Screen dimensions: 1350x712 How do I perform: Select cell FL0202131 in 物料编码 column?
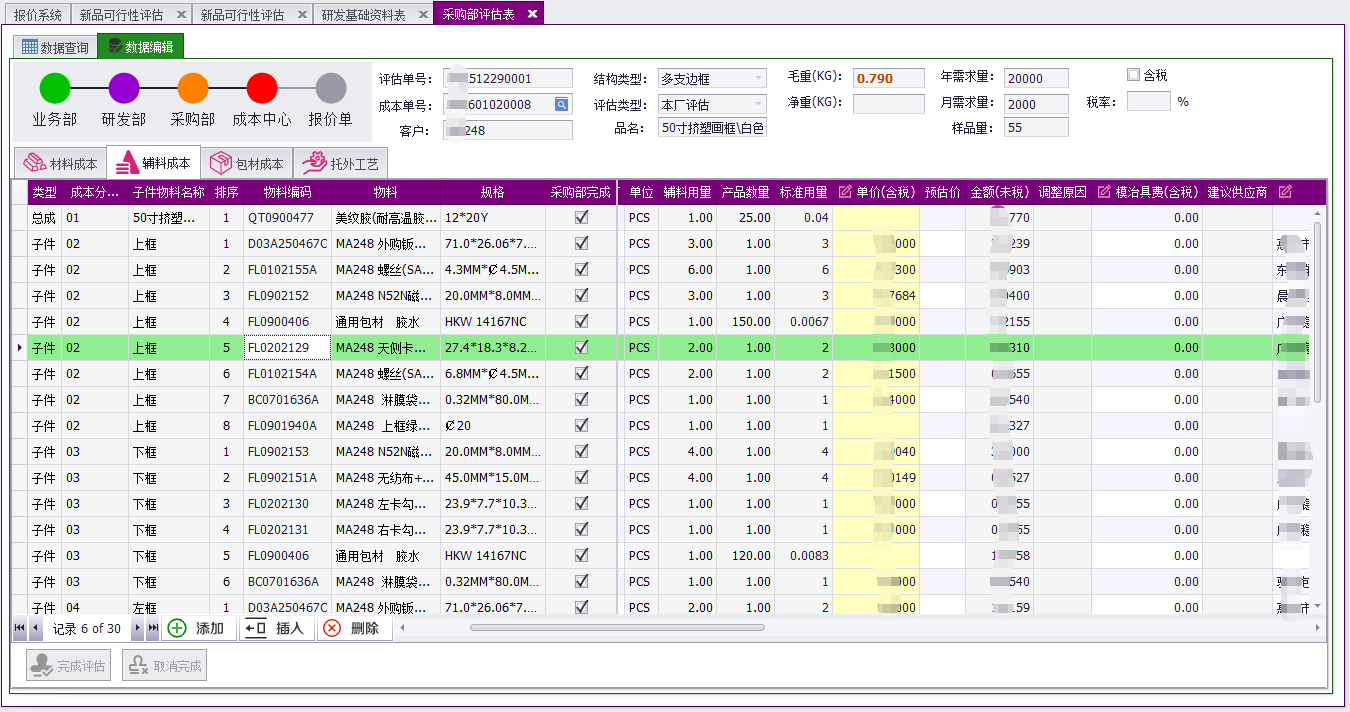click(287, 529)
